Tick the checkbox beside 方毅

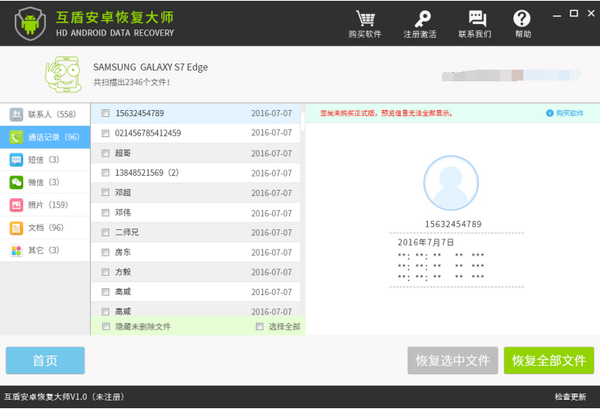tap(105, 272)
